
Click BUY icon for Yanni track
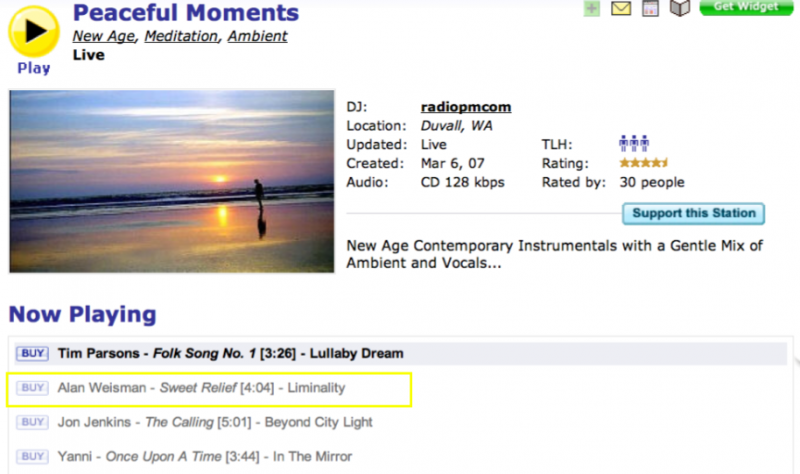[x=33, y=456]
